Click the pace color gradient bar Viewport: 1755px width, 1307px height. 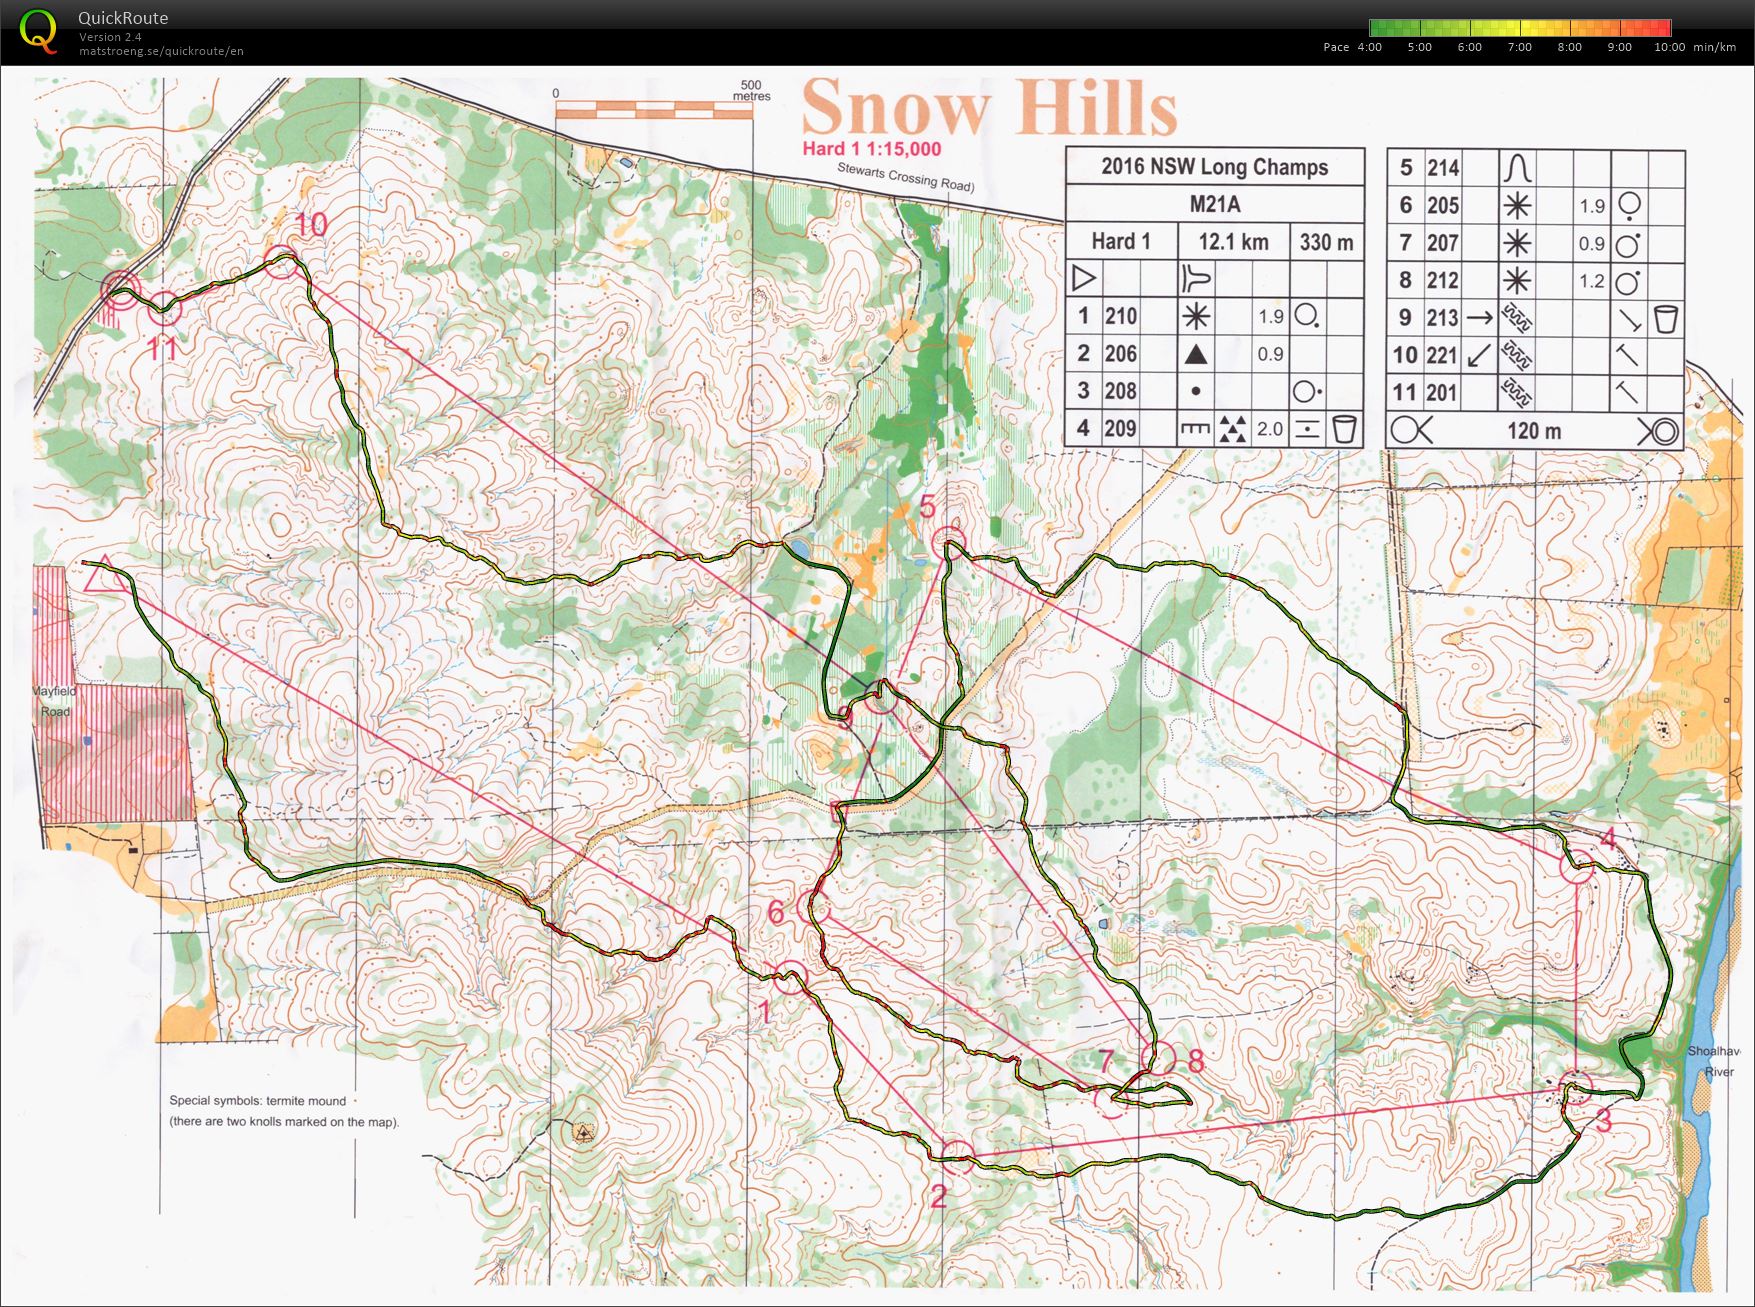pyautogui.click(x=1519, y=28)
